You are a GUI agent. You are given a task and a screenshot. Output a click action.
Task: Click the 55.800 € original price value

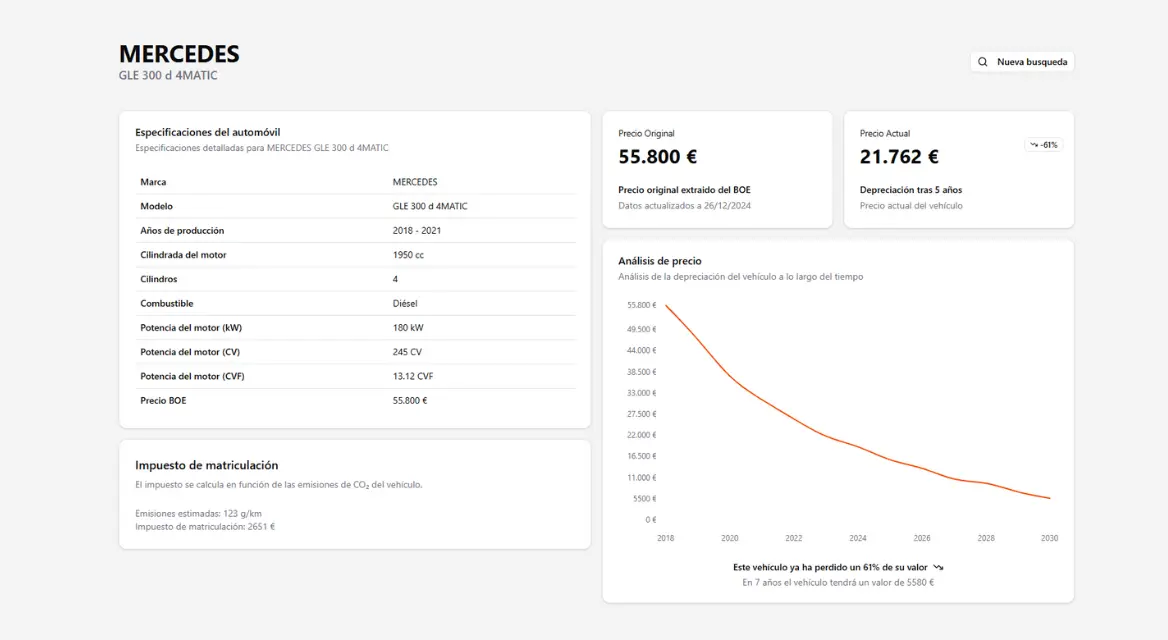pyautogui.click(x=657, y=157)
